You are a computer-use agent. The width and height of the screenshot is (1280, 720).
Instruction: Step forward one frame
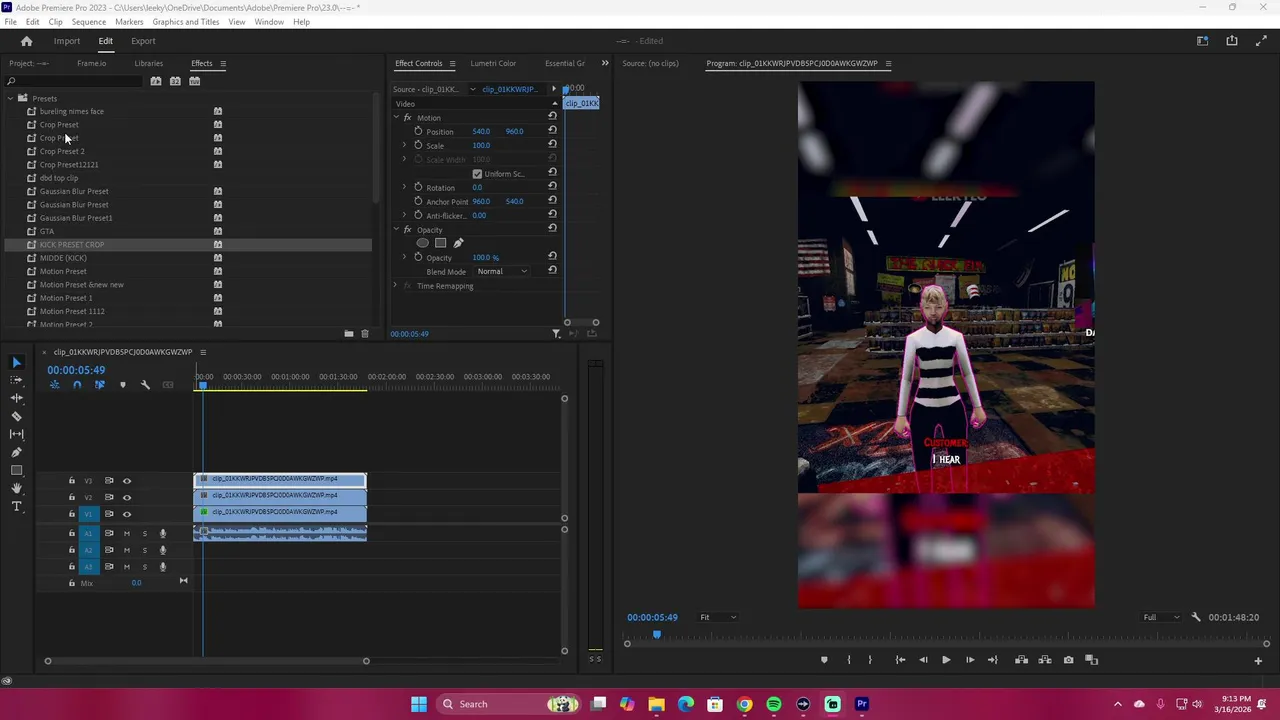click(x=970, y=660)
